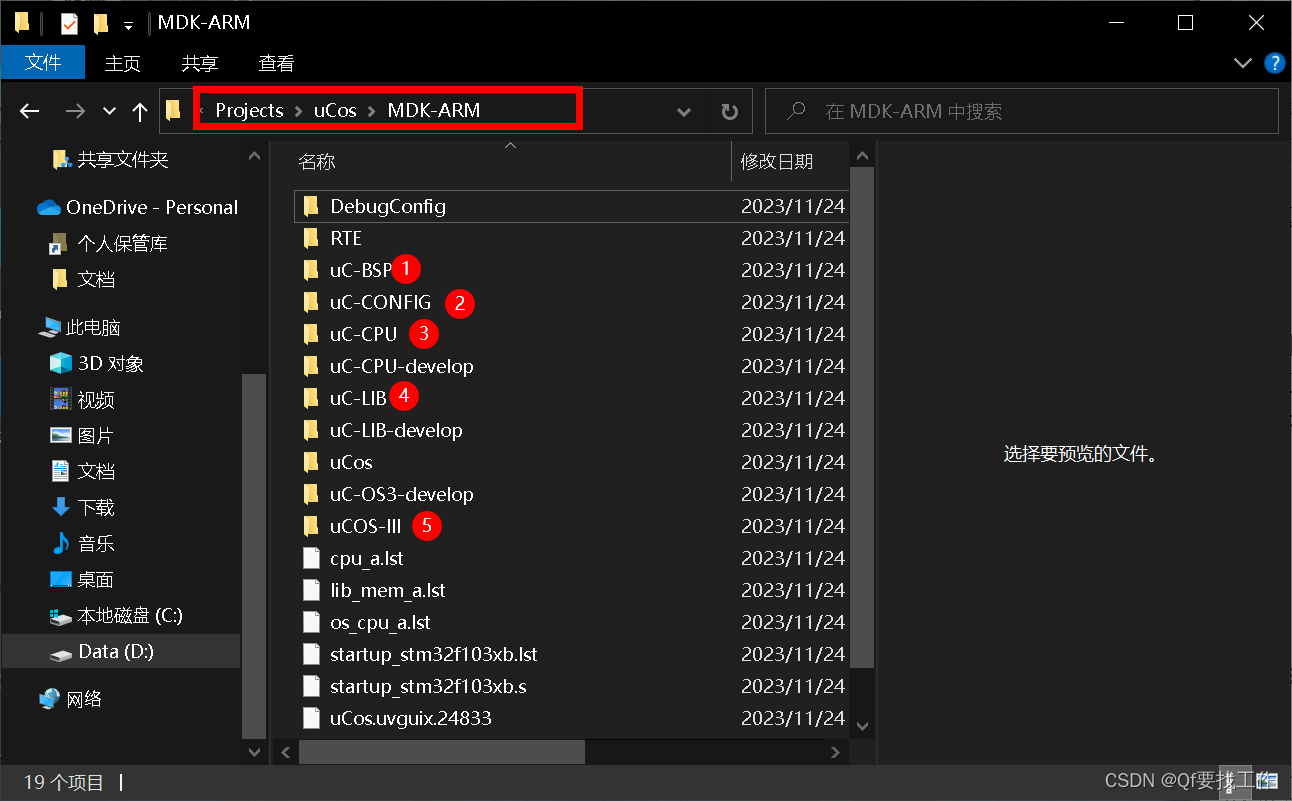The width and height of the screenshot is (1292, 801).
Task: Click the file list vertical scrollbar
Action: tap(863, 417)
